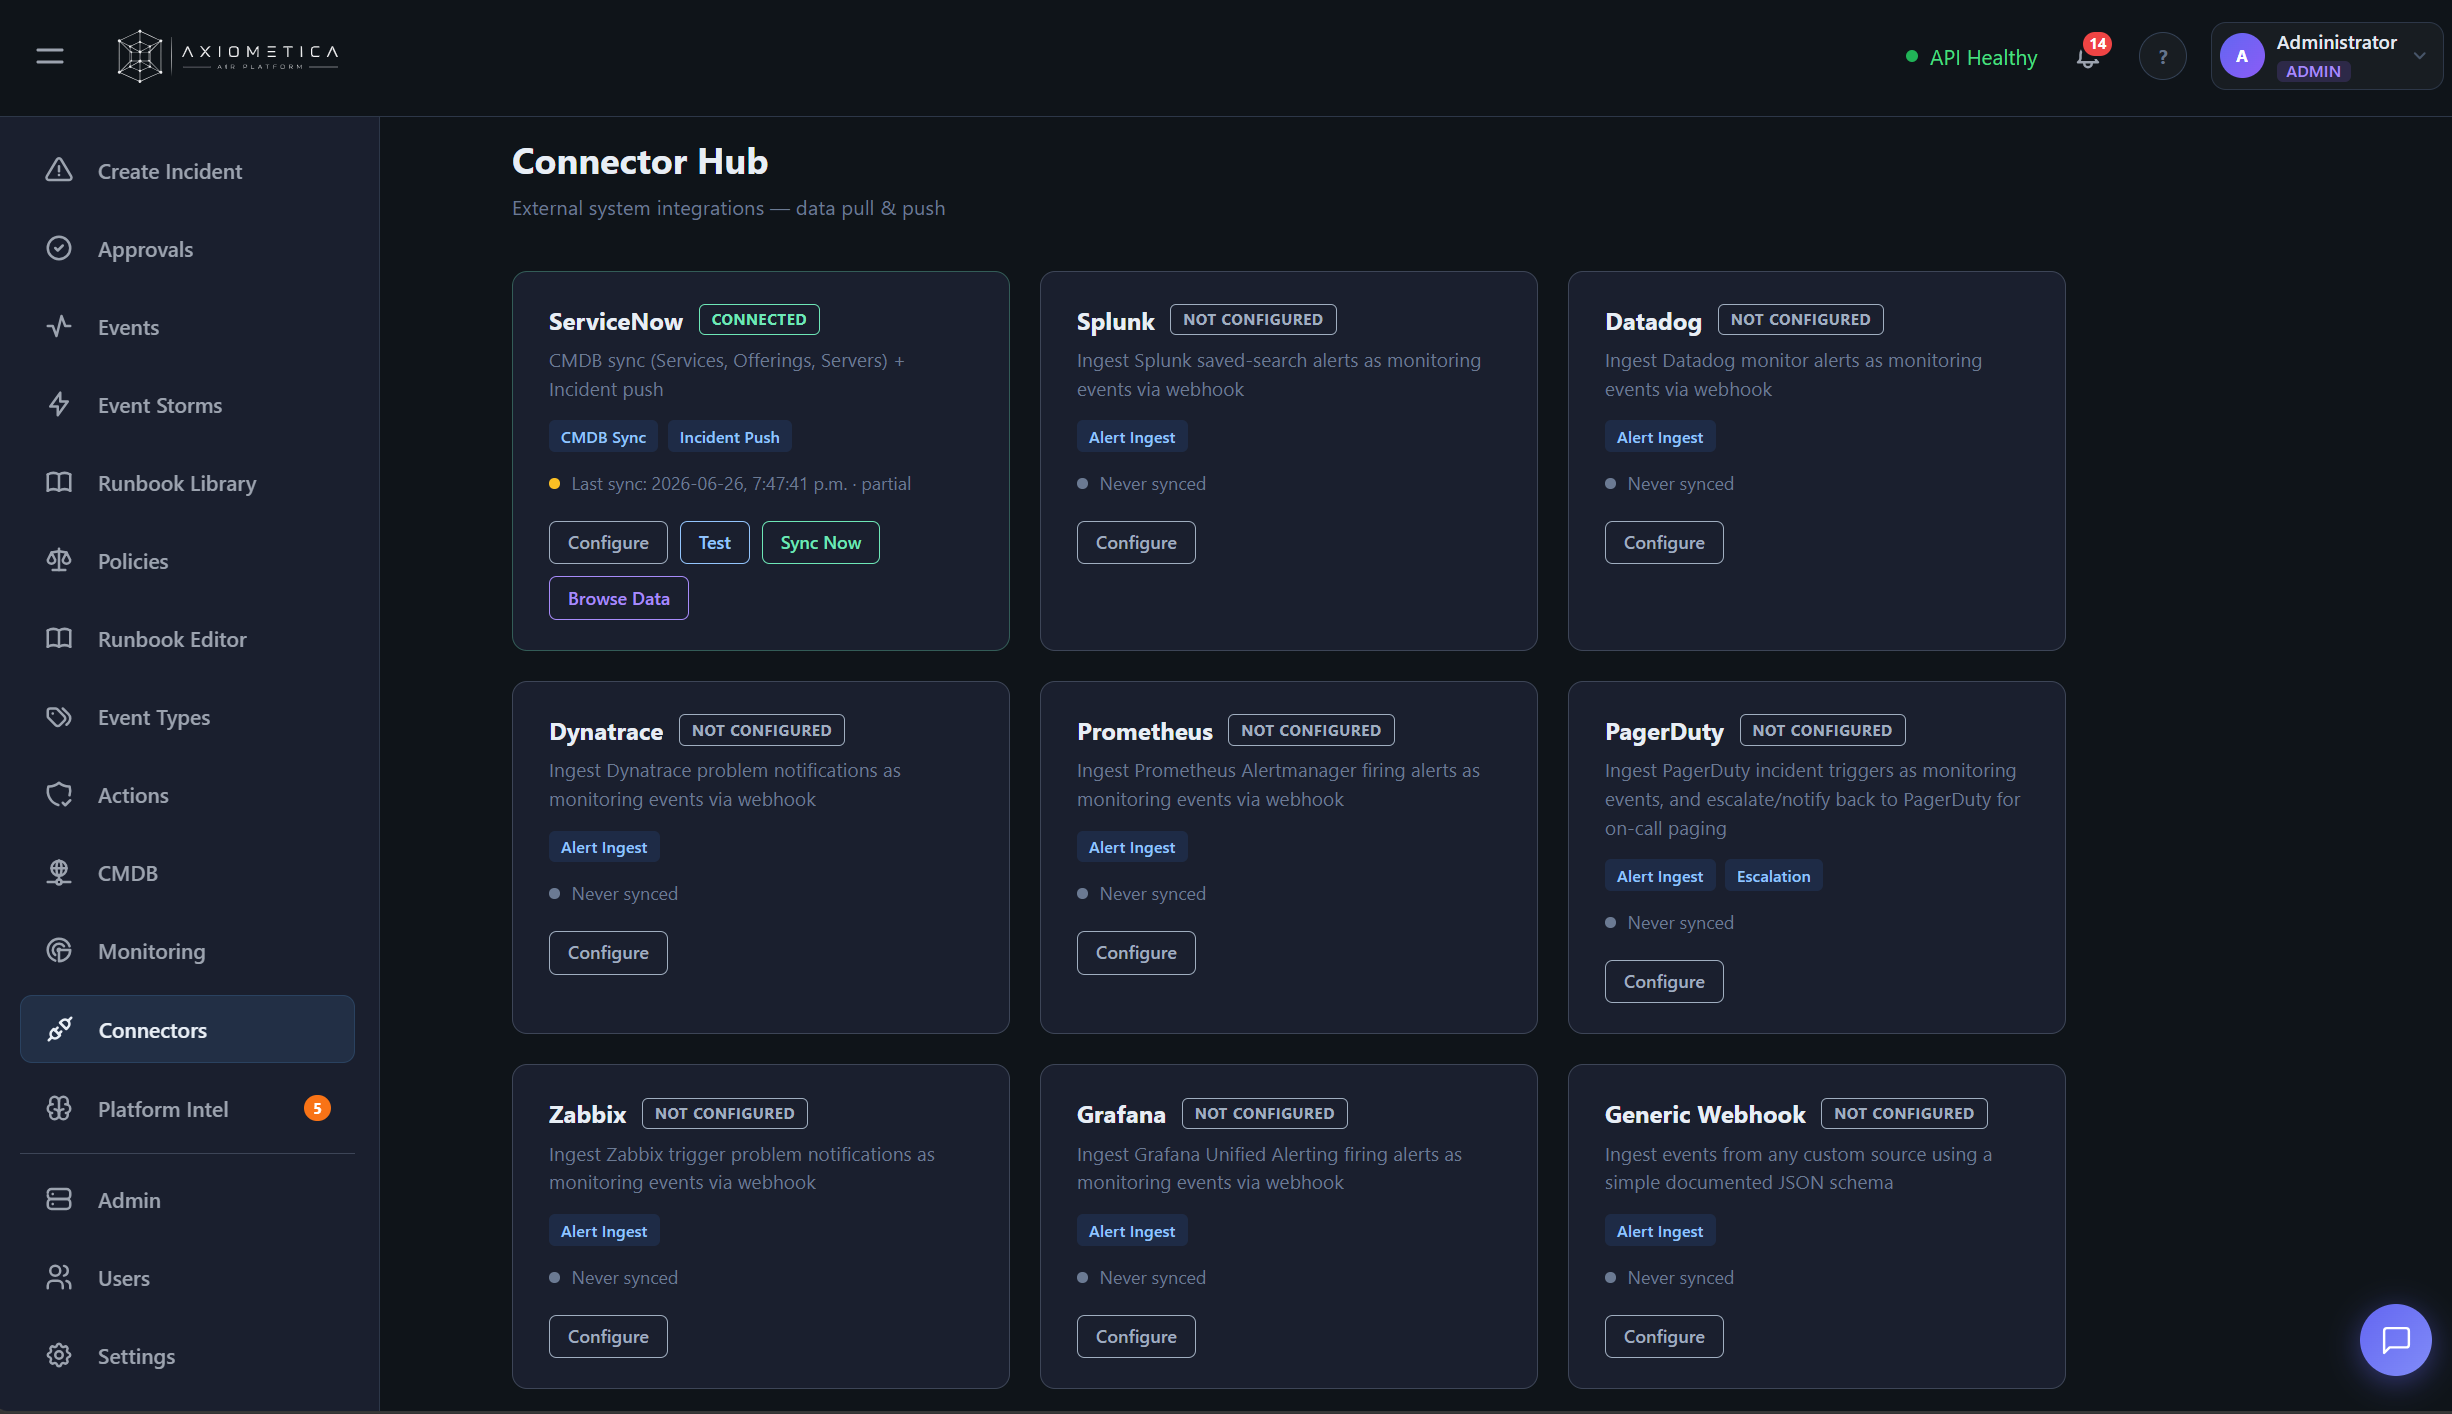Viewport: 2452px width, 1414px height.
Task: Click ServiceNow's last sync status text
Action: 740,484
